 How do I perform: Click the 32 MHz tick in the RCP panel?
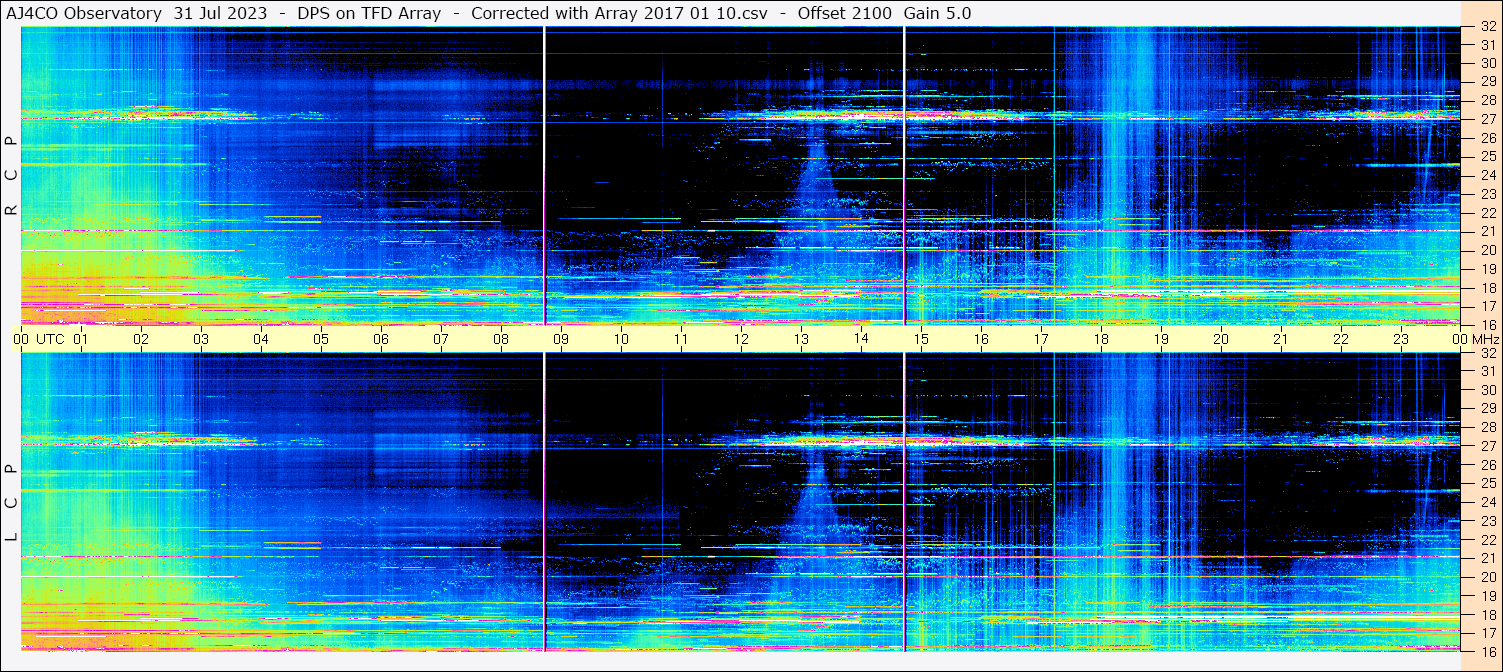pos(1487,27)
